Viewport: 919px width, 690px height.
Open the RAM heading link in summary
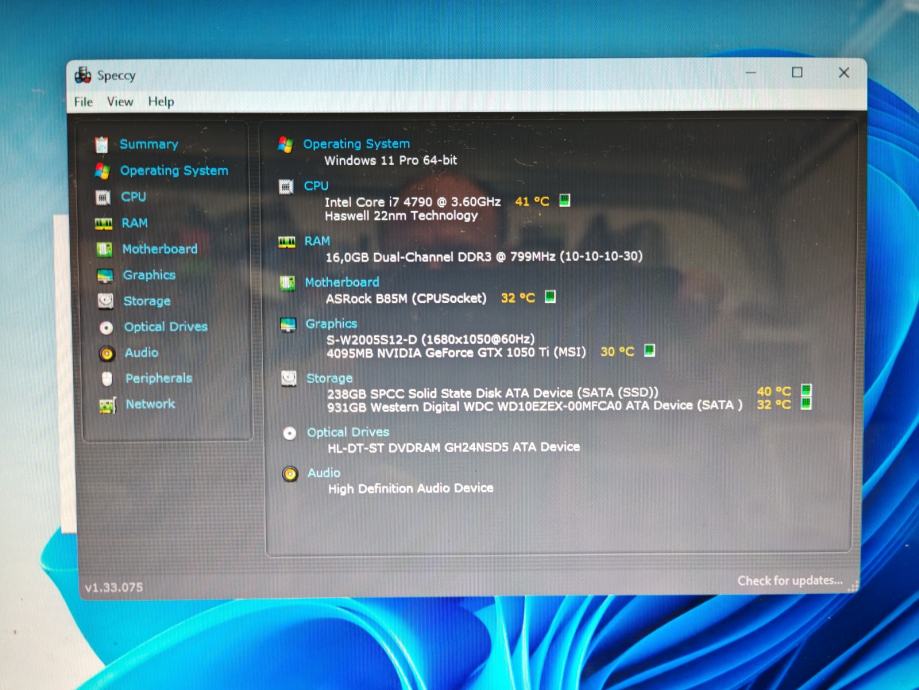click(317, 241)
